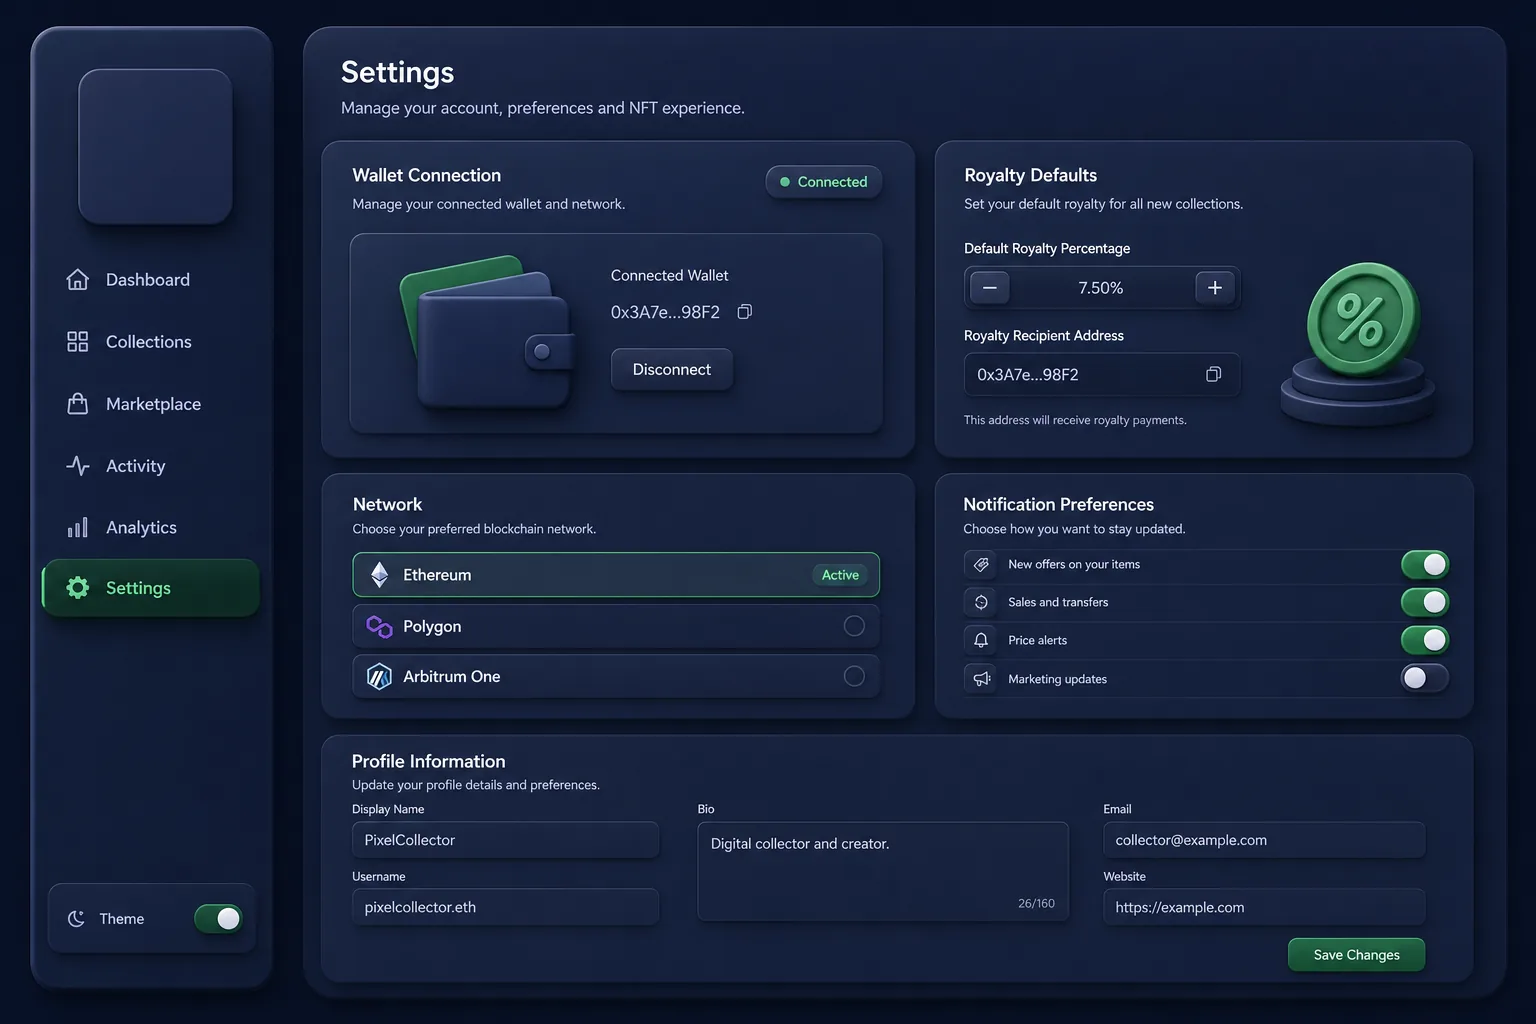This screenshot has width=1536, height=1024.
Task: Click the sidebar profile avatar placeholder
Action: click(155, 146)
